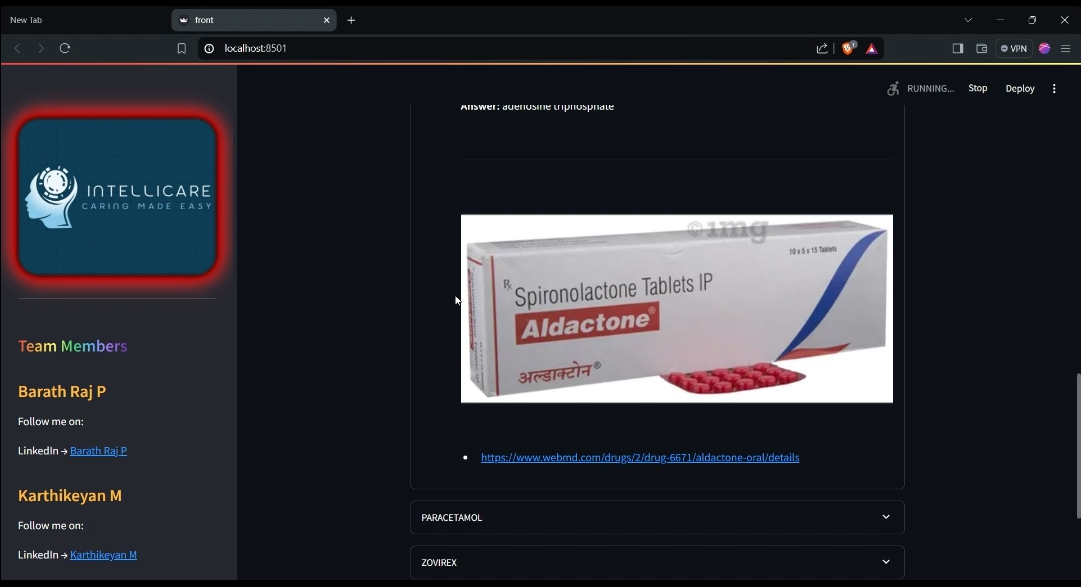Expand the PARACETAMOL section

657,517
